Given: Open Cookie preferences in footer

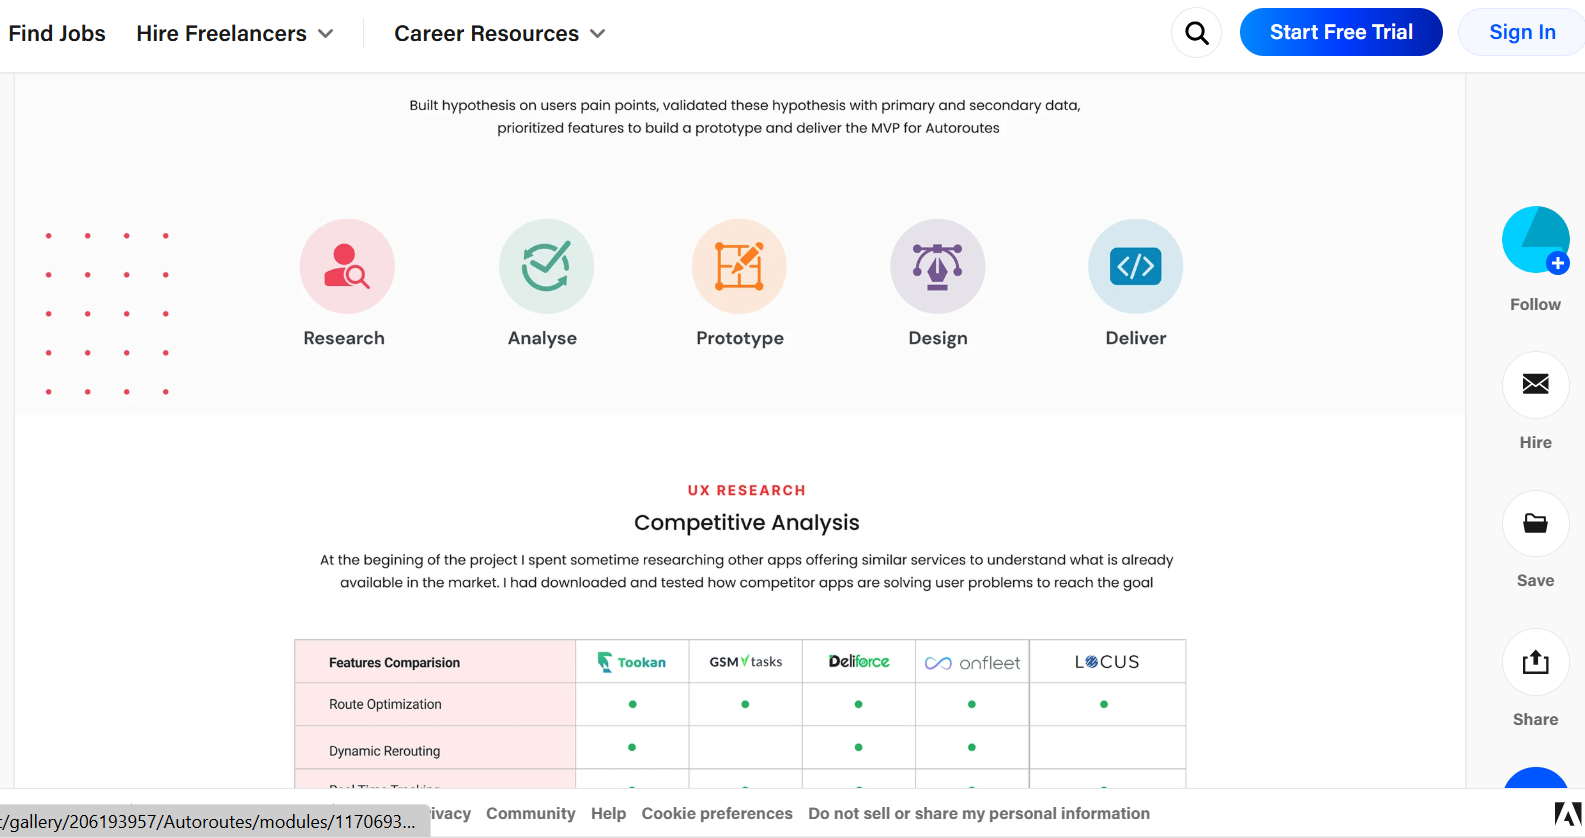Looking at the screenshot, I should click(717, 814).
